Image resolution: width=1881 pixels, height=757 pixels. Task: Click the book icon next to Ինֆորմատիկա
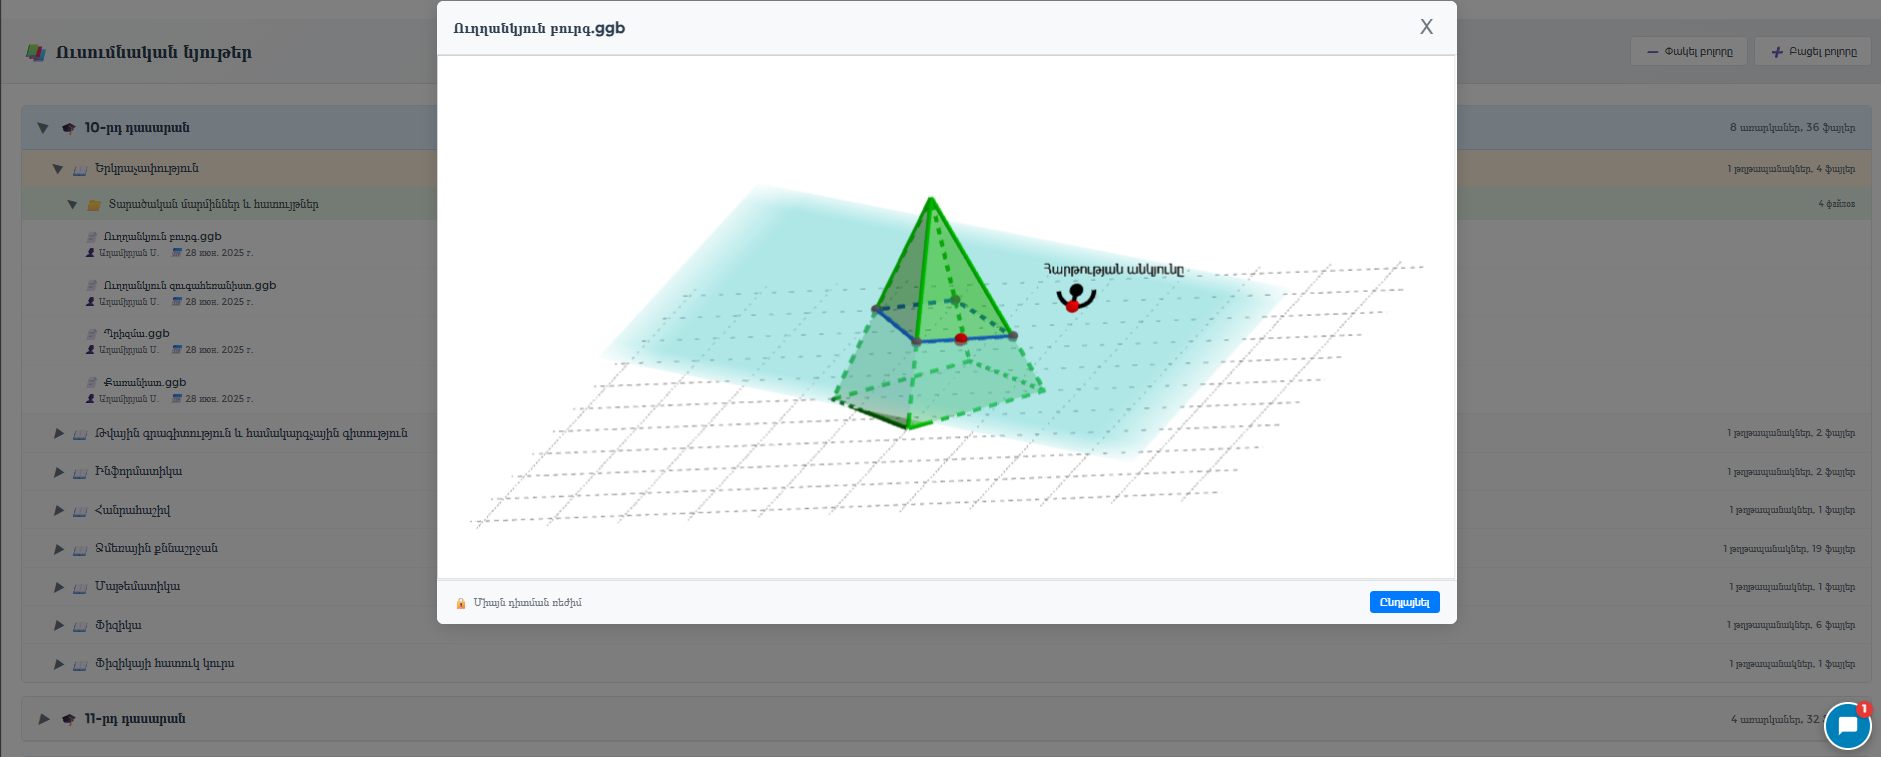80,472
